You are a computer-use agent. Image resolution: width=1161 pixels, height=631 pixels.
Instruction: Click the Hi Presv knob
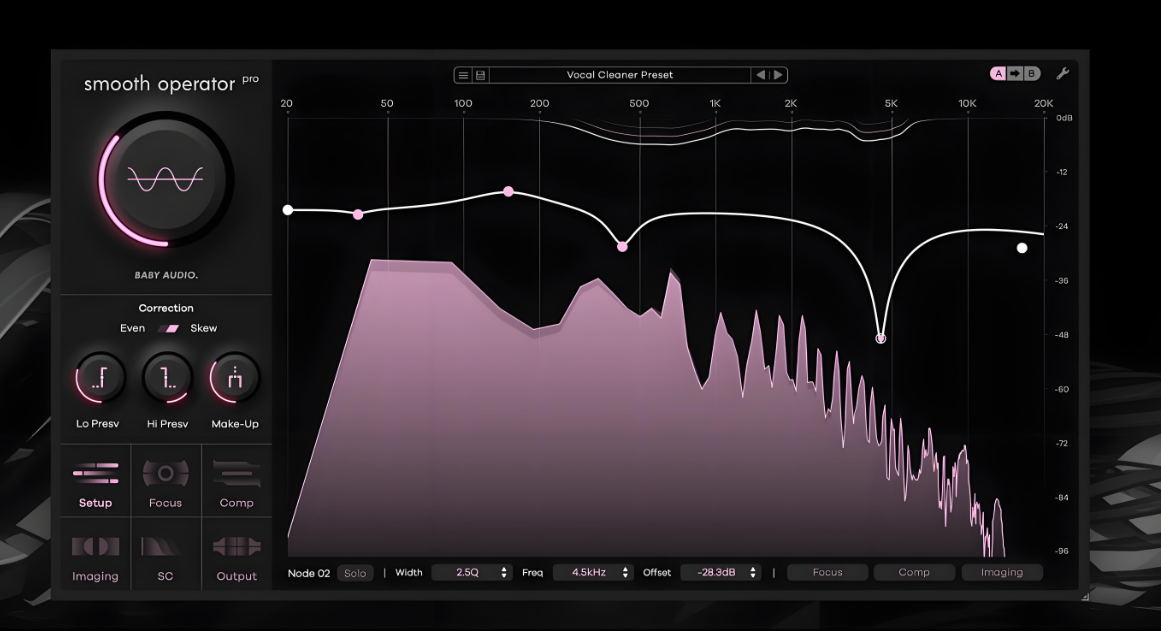(x=167, y=378)
